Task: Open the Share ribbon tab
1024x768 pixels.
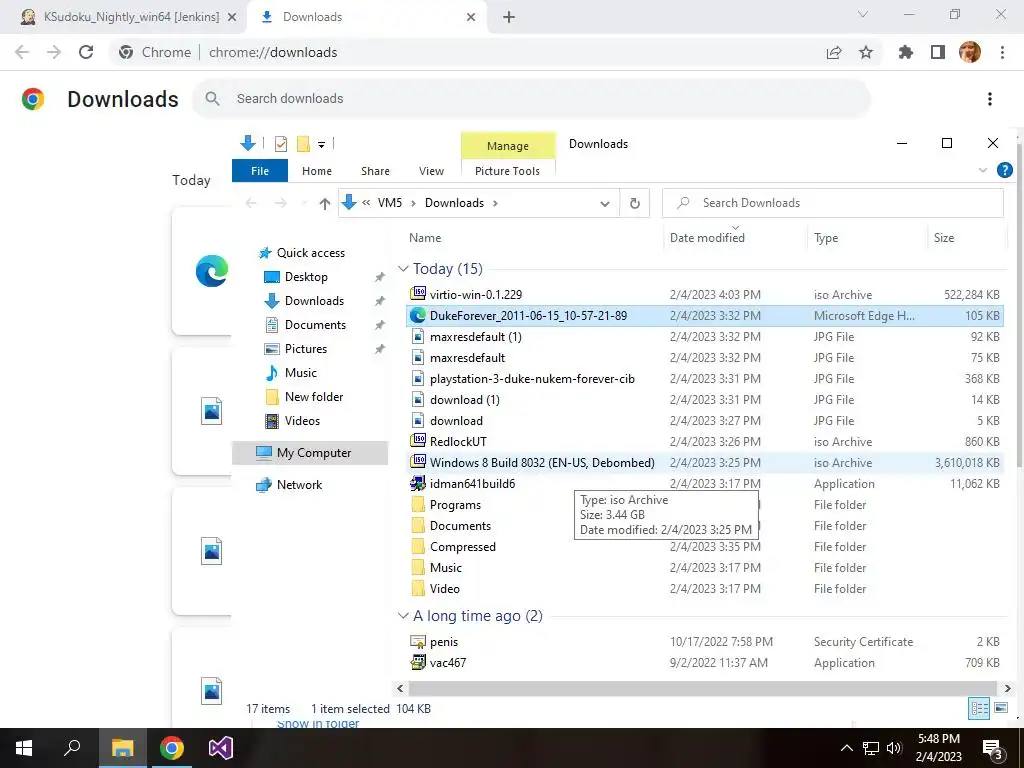Action: [376, 170]
